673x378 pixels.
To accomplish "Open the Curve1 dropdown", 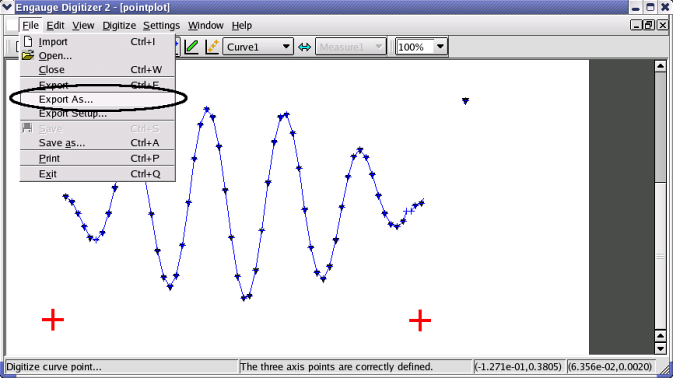I will pyautogui.click(x=258, y=47).
